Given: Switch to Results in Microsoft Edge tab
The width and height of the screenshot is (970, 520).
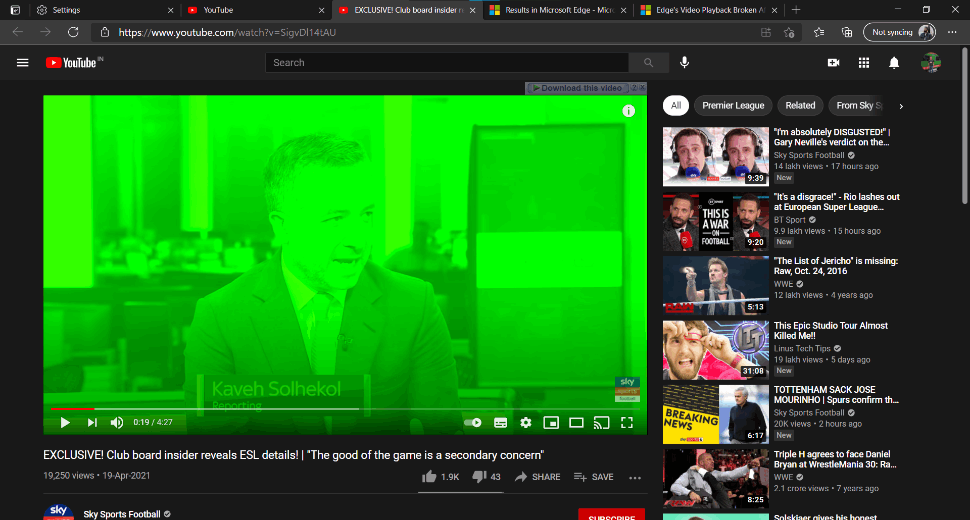Looking at the screenshot, I should click(557, 10).
